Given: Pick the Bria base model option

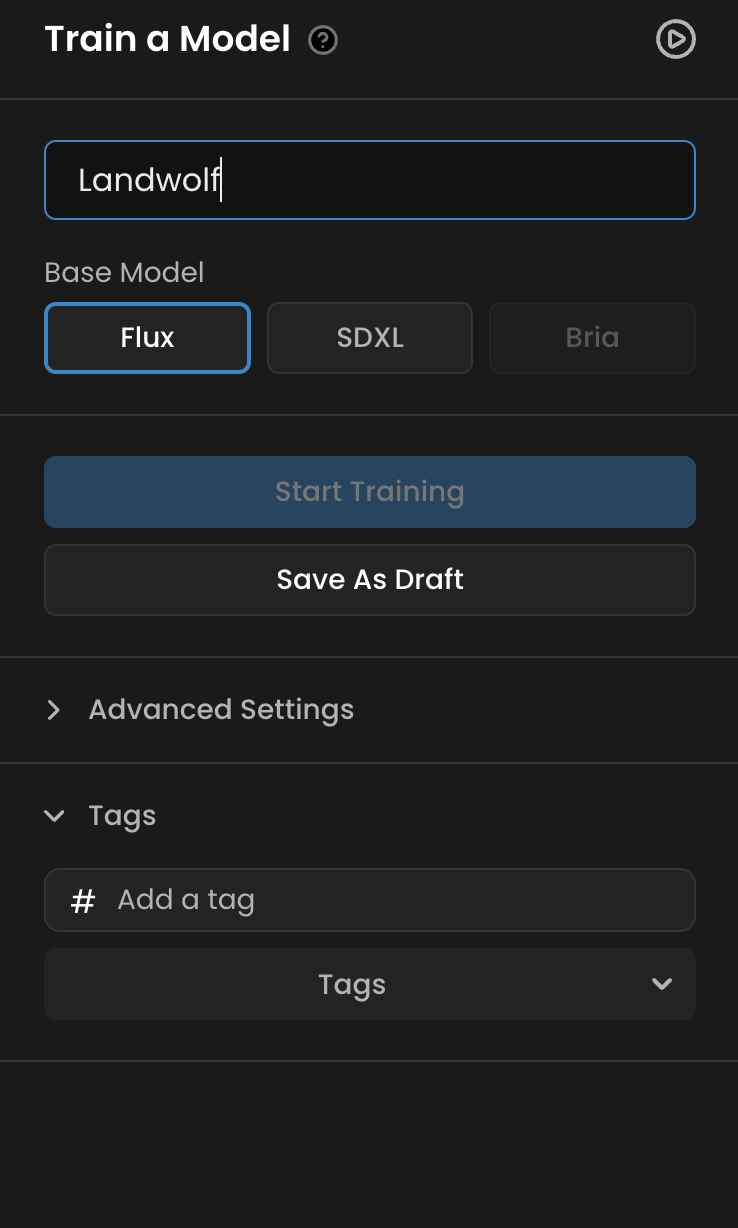Looking at the screenshot, I should click(592, 338).
